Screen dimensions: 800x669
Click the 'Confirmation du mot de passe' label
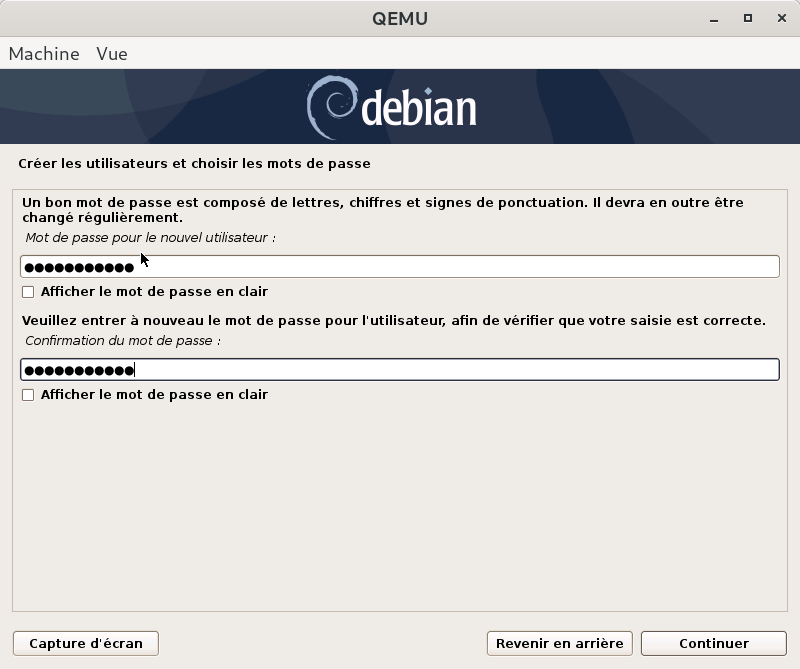click(122, 341)
